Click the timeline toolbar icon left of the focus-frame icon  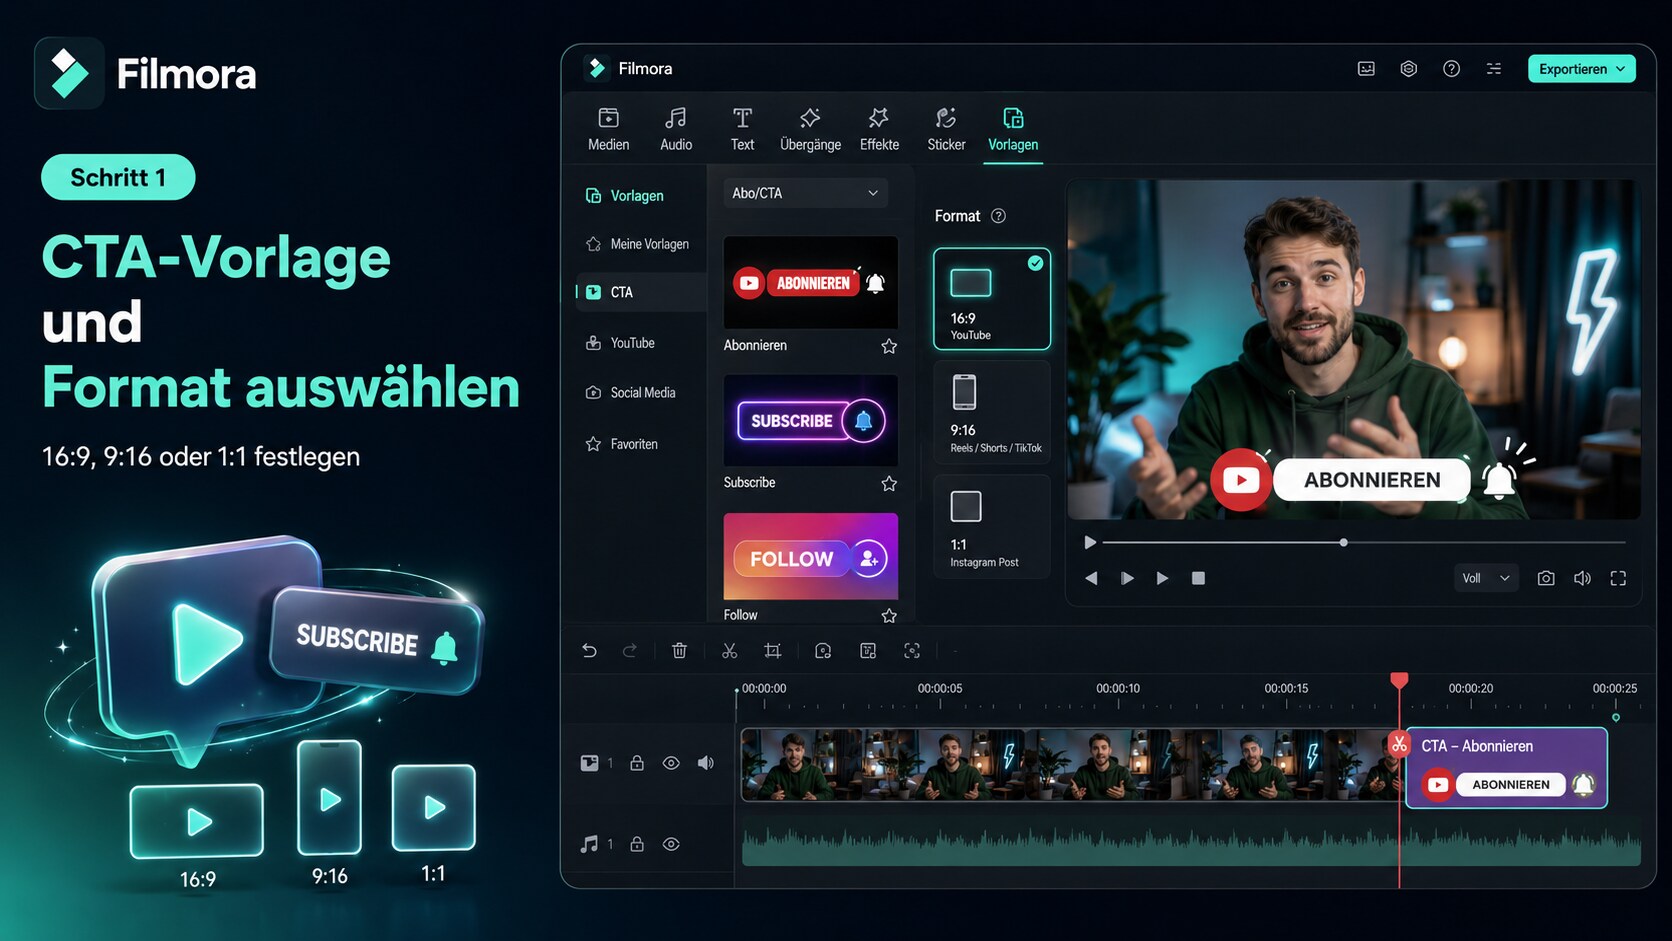pos(868,651)
